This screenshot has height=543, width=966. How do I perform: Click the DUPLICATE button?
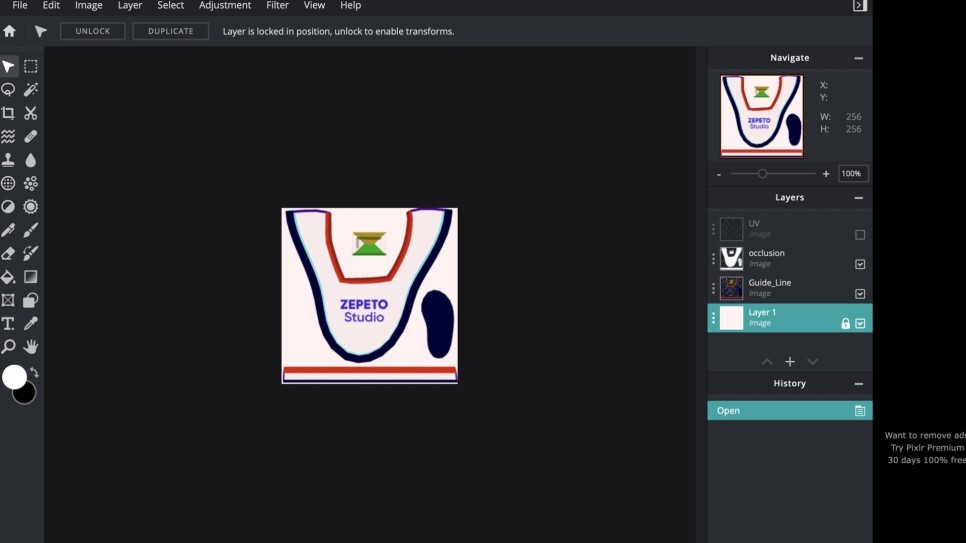(171, 31)
